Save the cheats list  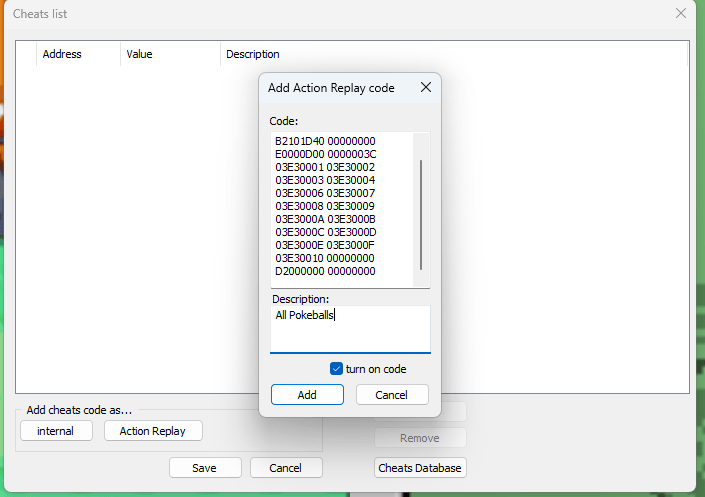click(x=205, y=468)
